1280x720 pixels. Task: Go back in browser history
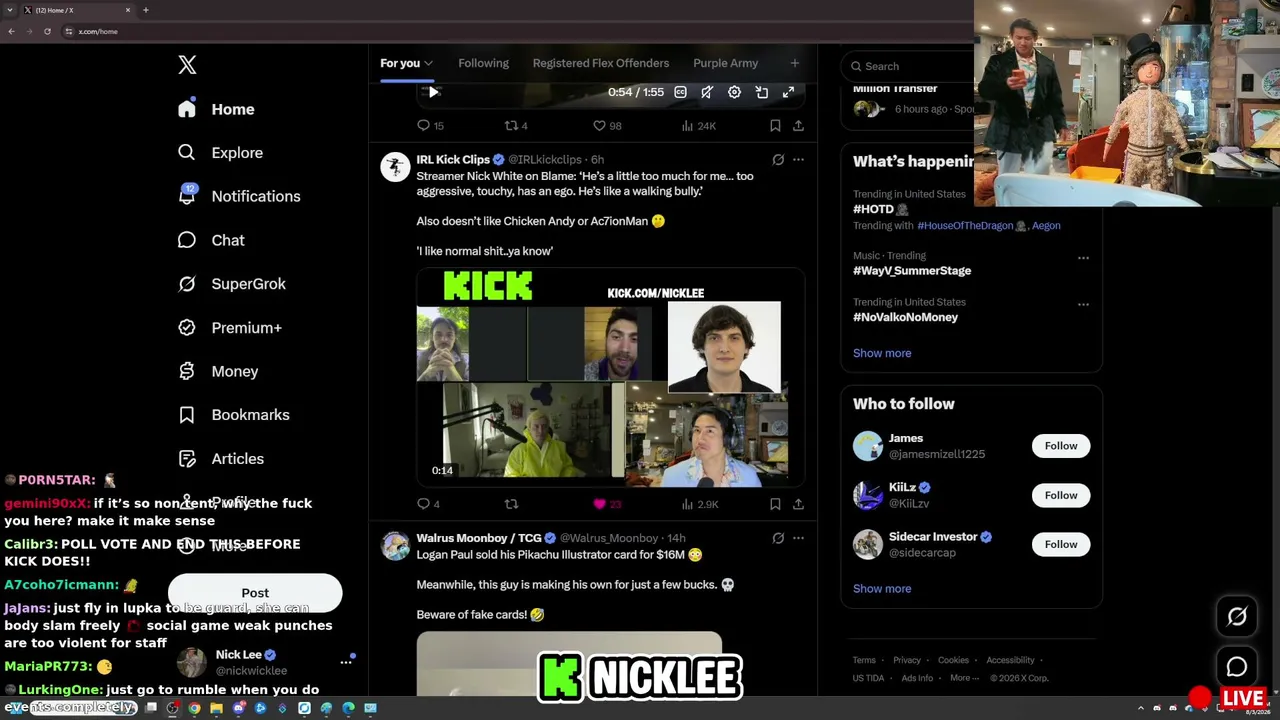(11, 31)
